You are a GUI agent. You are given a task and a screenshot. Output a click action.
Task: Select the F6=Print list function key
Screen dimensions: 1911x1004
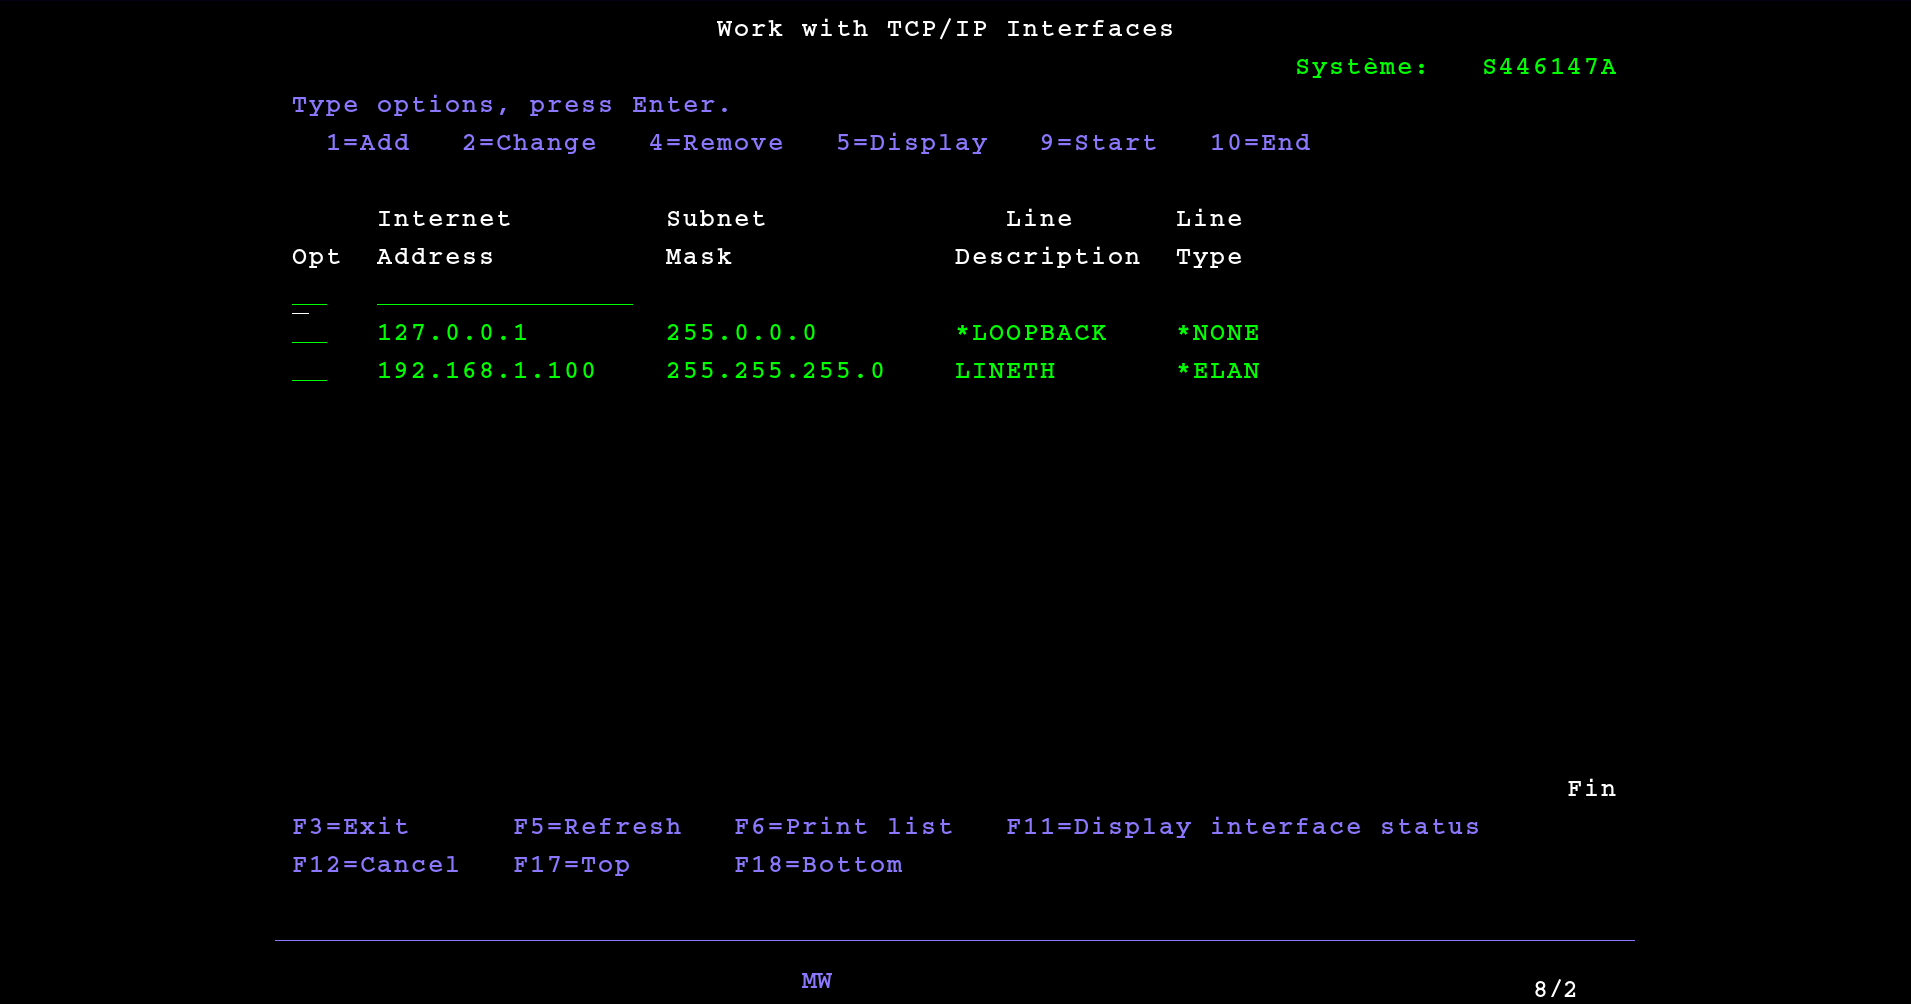843,827
